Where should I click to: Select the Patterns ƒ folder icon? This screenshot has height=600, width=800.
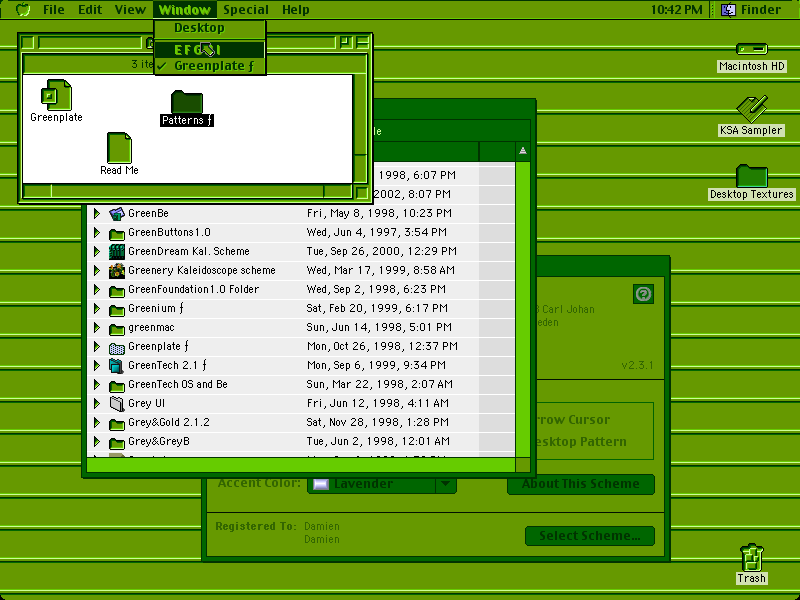187,102
